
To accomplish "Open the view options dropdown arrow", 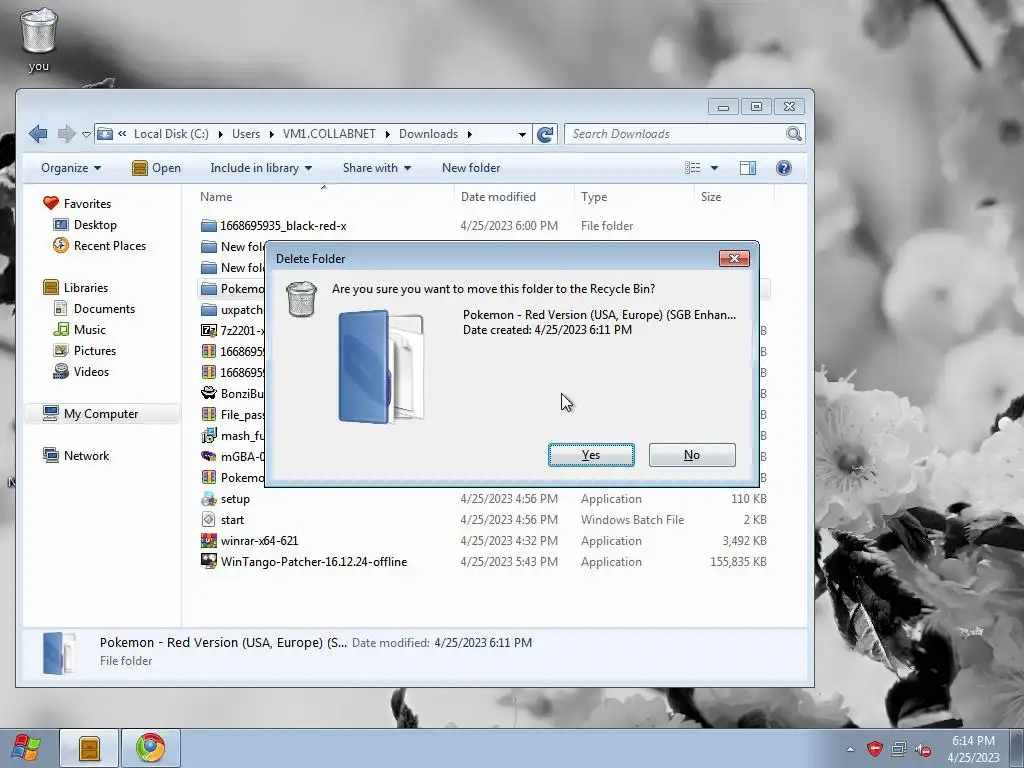I will coord(714,168).
